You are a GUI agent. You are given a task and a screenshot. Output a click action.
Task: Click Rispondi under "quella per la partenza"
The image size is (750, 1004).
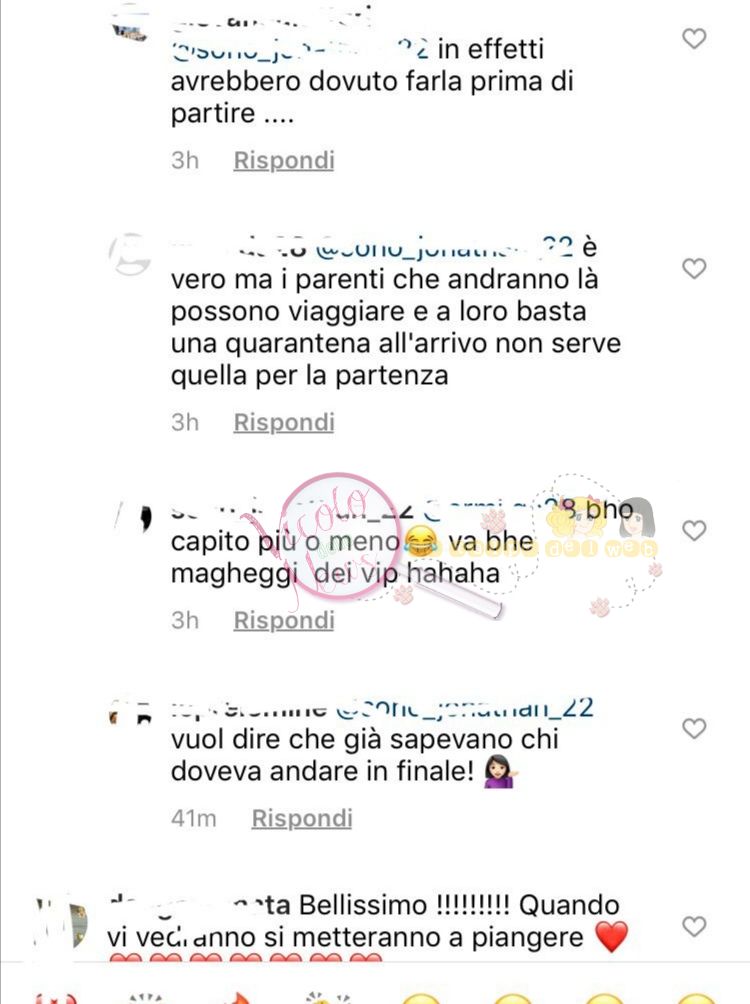click(x=284, y=423)
